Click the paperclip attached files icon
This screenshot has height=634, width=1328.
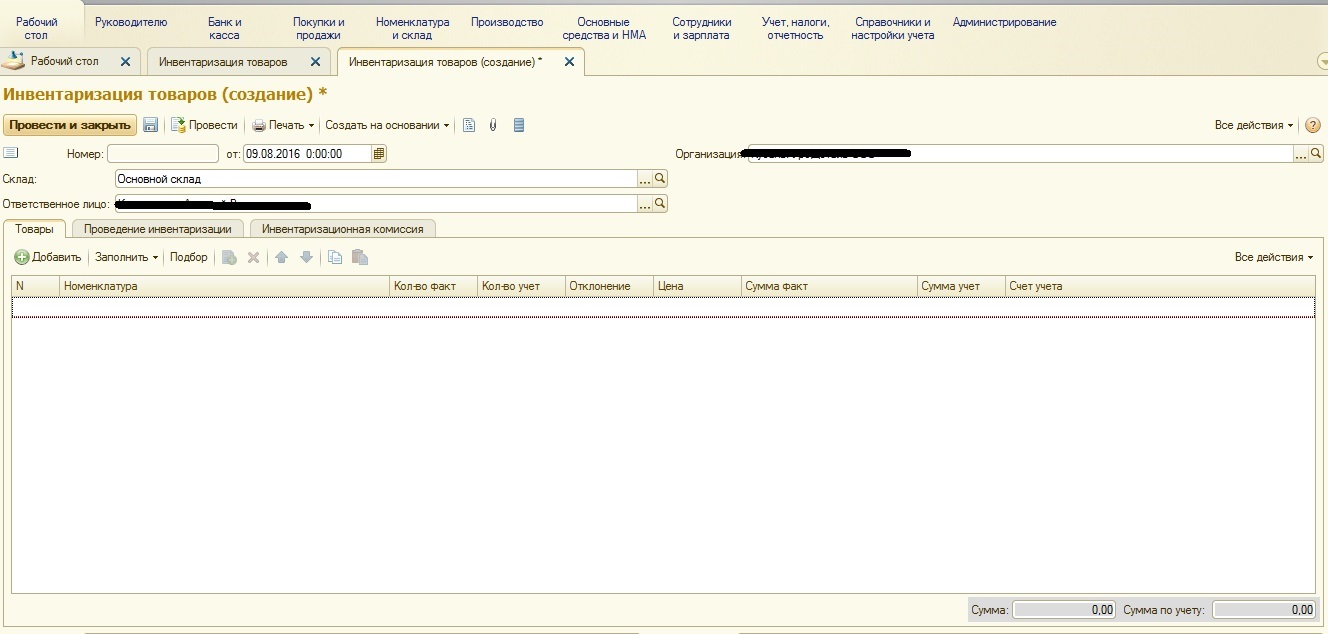pyautogui.click(x=493, y=125)
